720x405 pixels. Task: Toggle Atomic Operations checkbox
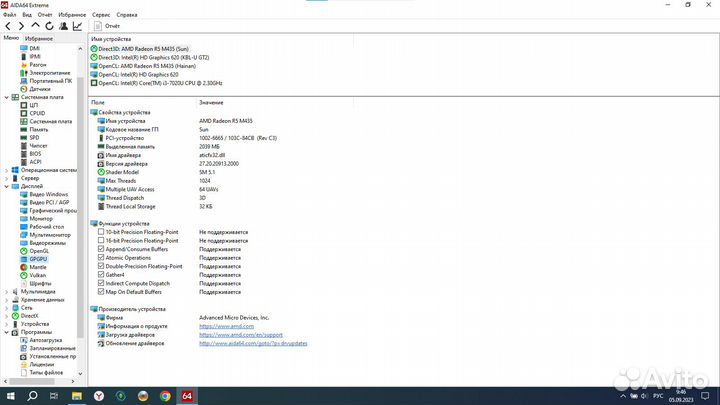tap(101, 258)
